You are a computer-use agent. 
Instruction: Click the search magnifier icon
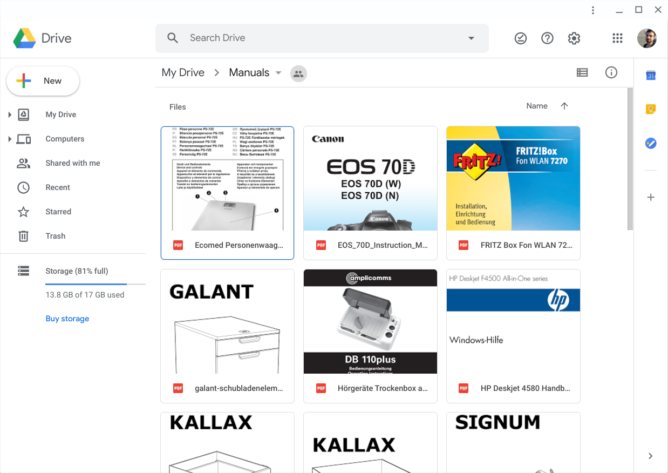(x=173, y=38)
